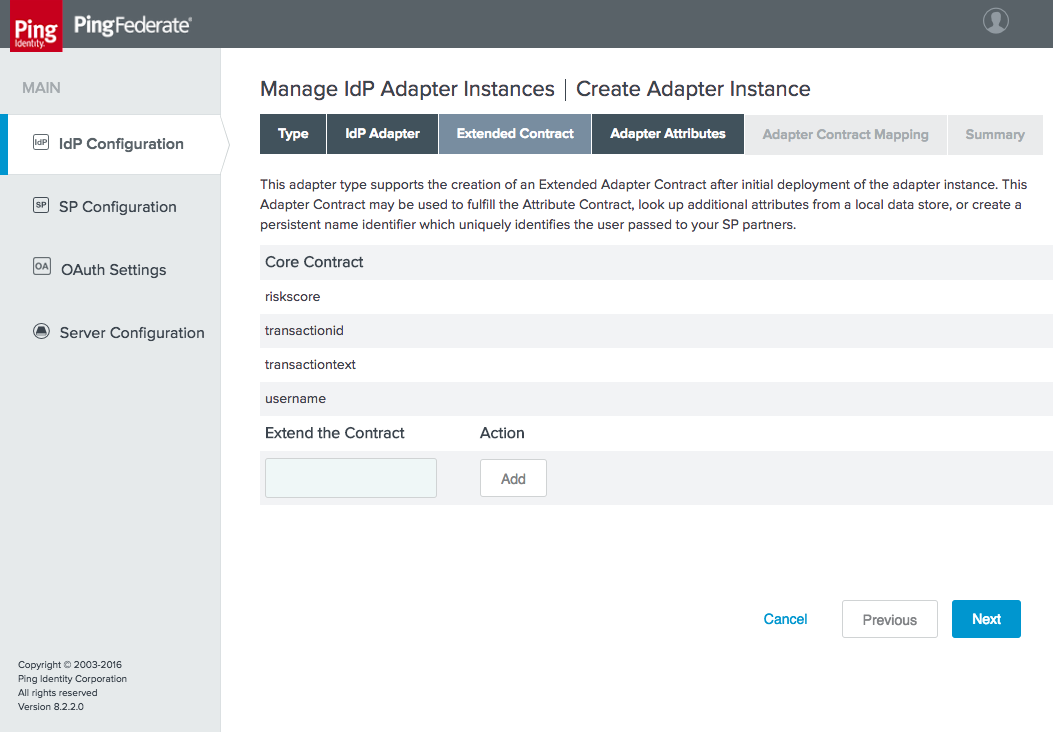Click the Previous button
Viewport: 1053px width, 732px height.
click(x=889, y=619)
